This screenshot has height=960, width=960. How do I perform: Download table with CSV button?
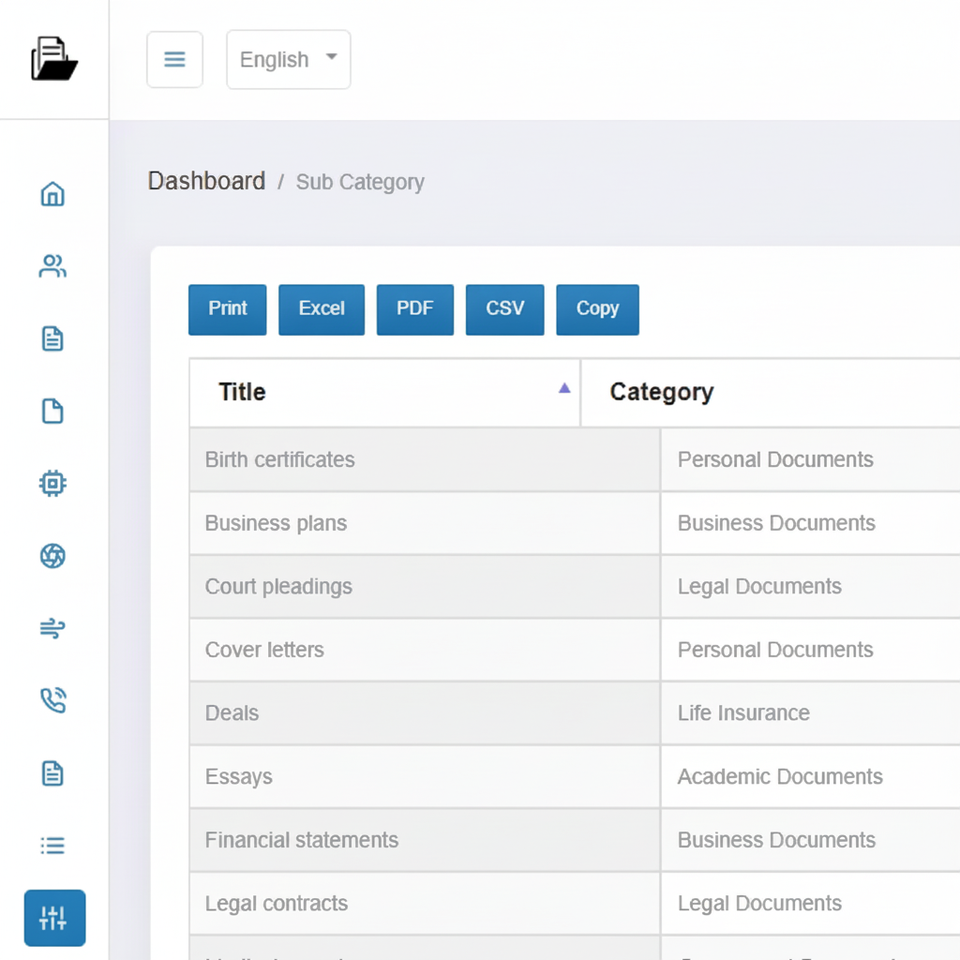pos(505,309)
